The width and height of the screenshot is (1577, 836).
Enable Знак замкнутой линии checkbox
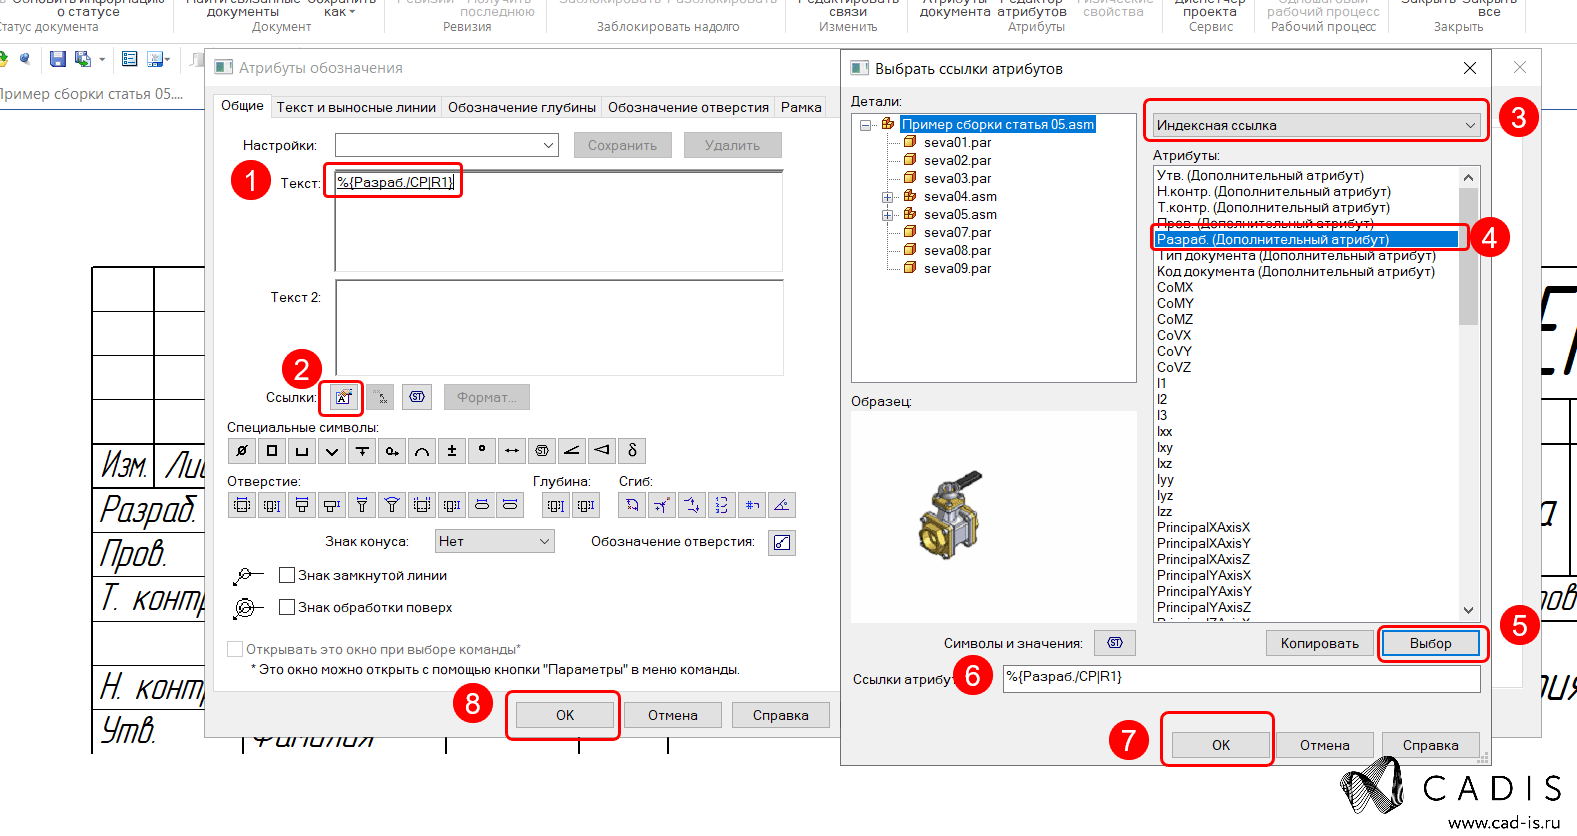point(287,575)
